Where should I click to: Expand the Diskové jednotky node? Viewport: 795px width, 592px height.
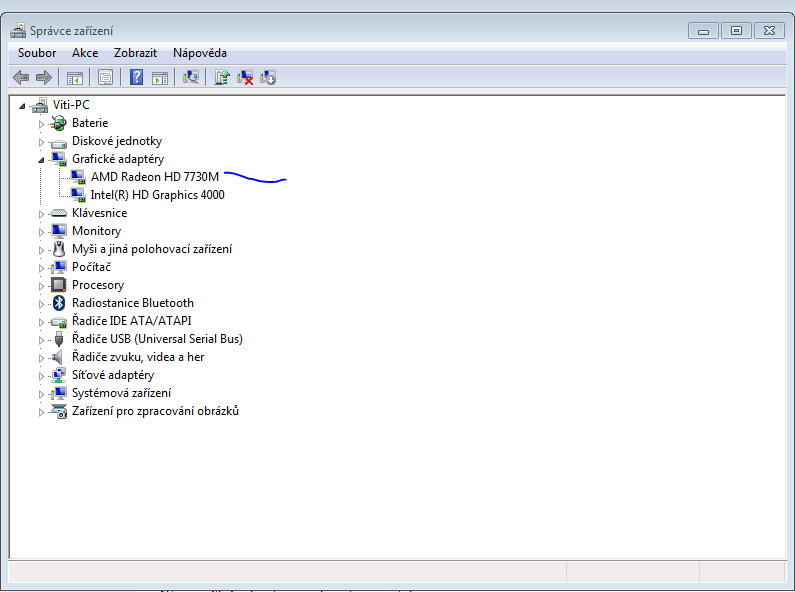point(41,142)
